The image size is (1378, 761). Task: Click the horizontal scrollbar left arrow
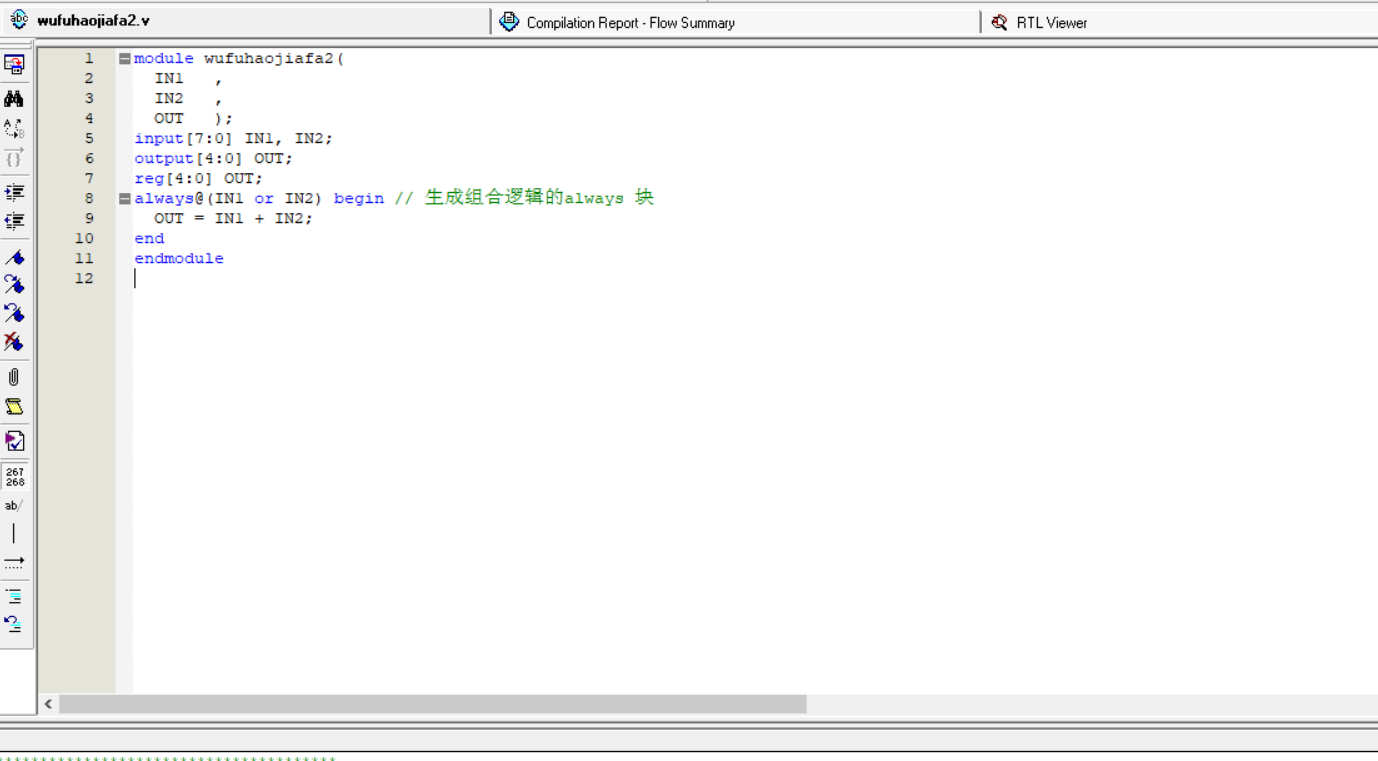click(x=48, y=704)
